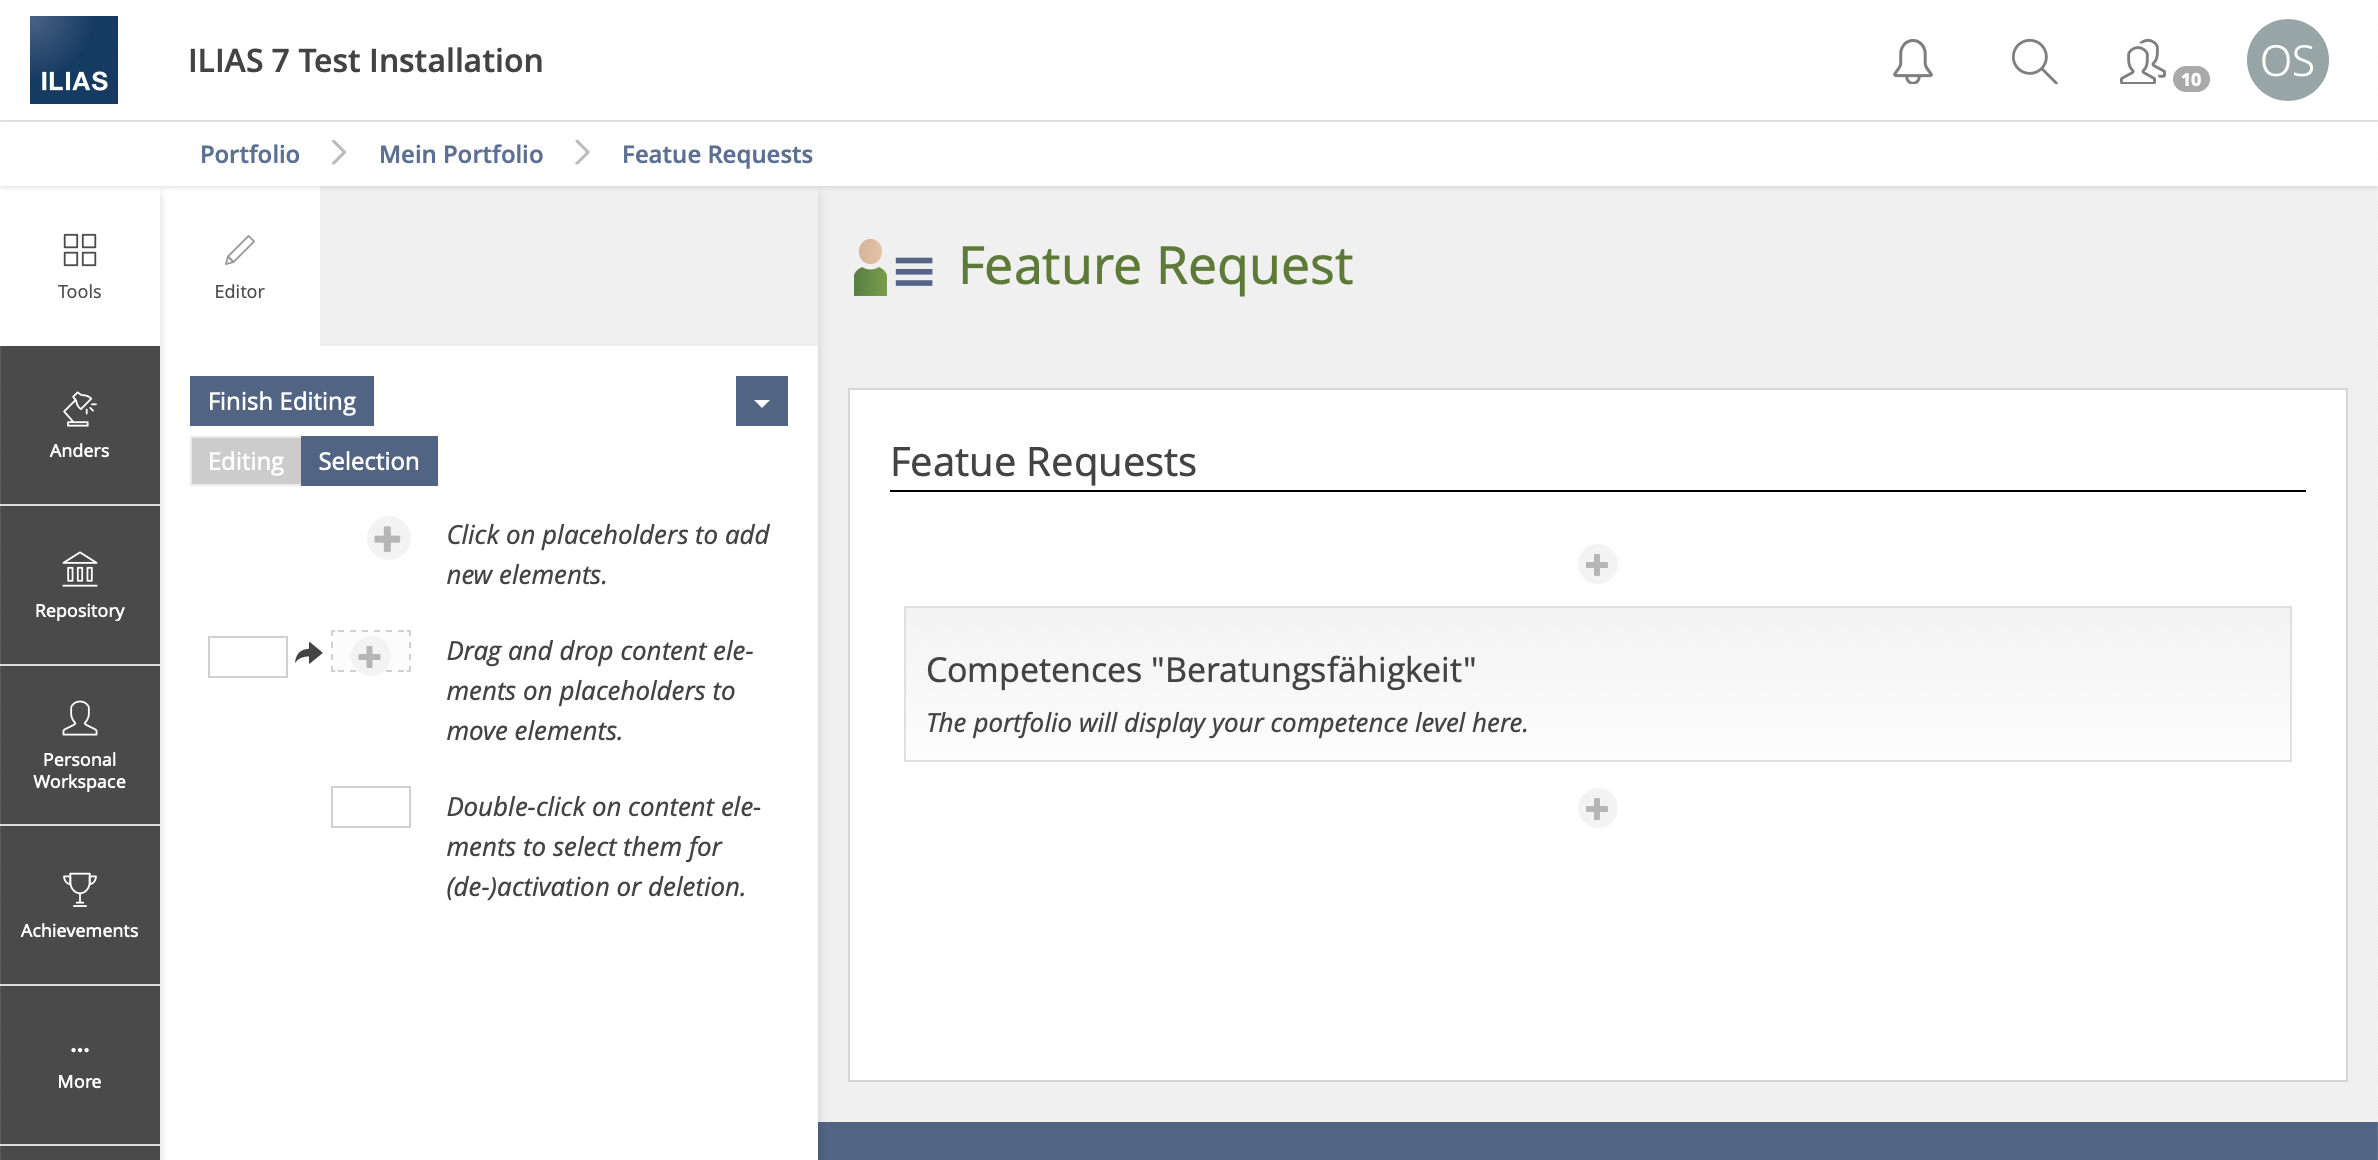Viewport: 2378px width, 1160px height.
Task: Open the Achievements trophy menu
Action: (x=79, y=905)
